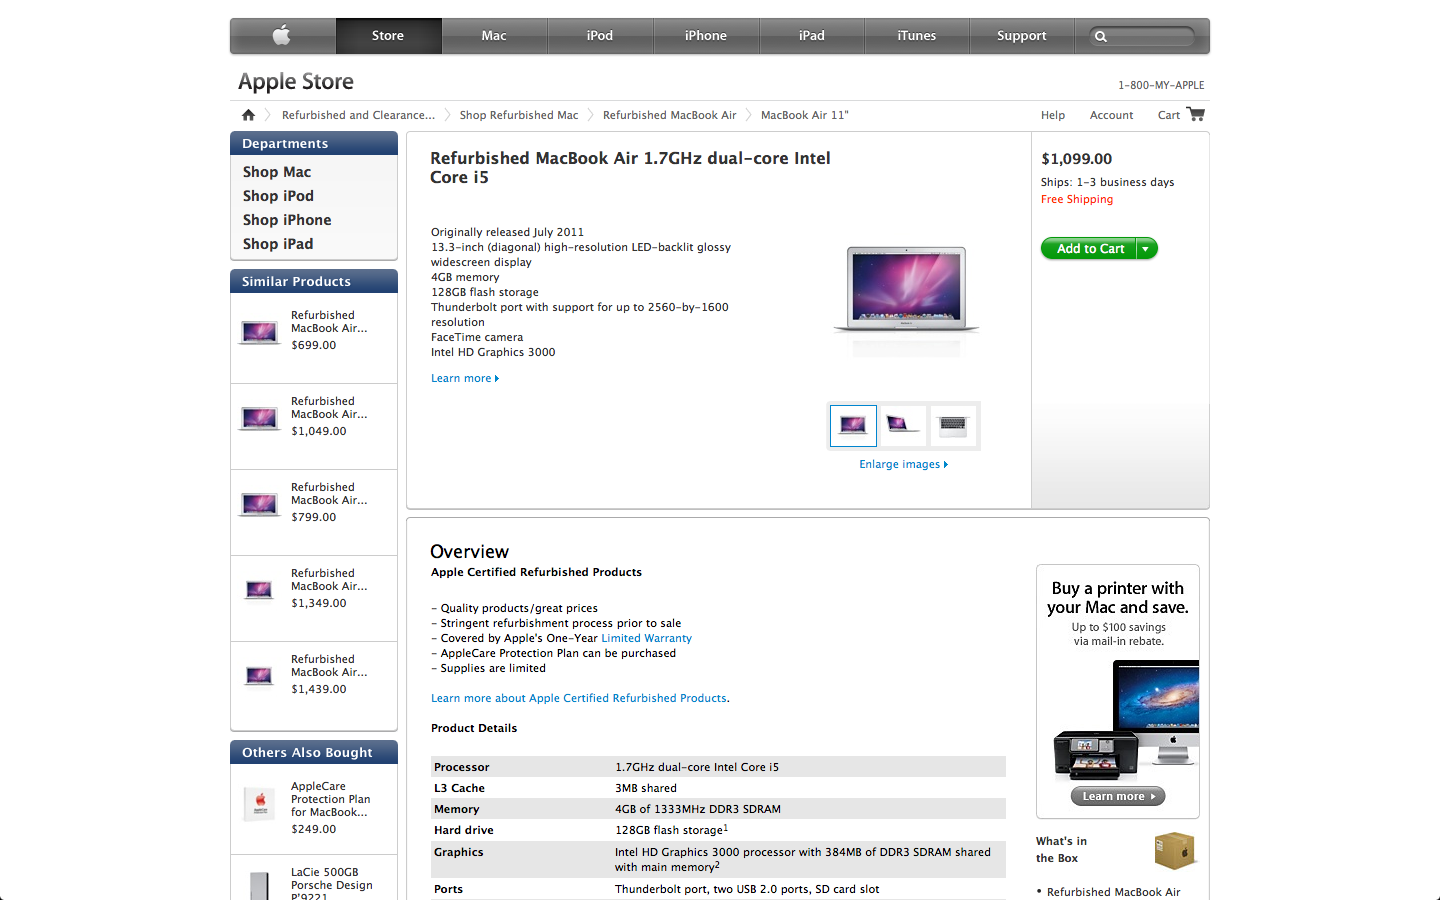Open the iPad tab

coord(812,36)
